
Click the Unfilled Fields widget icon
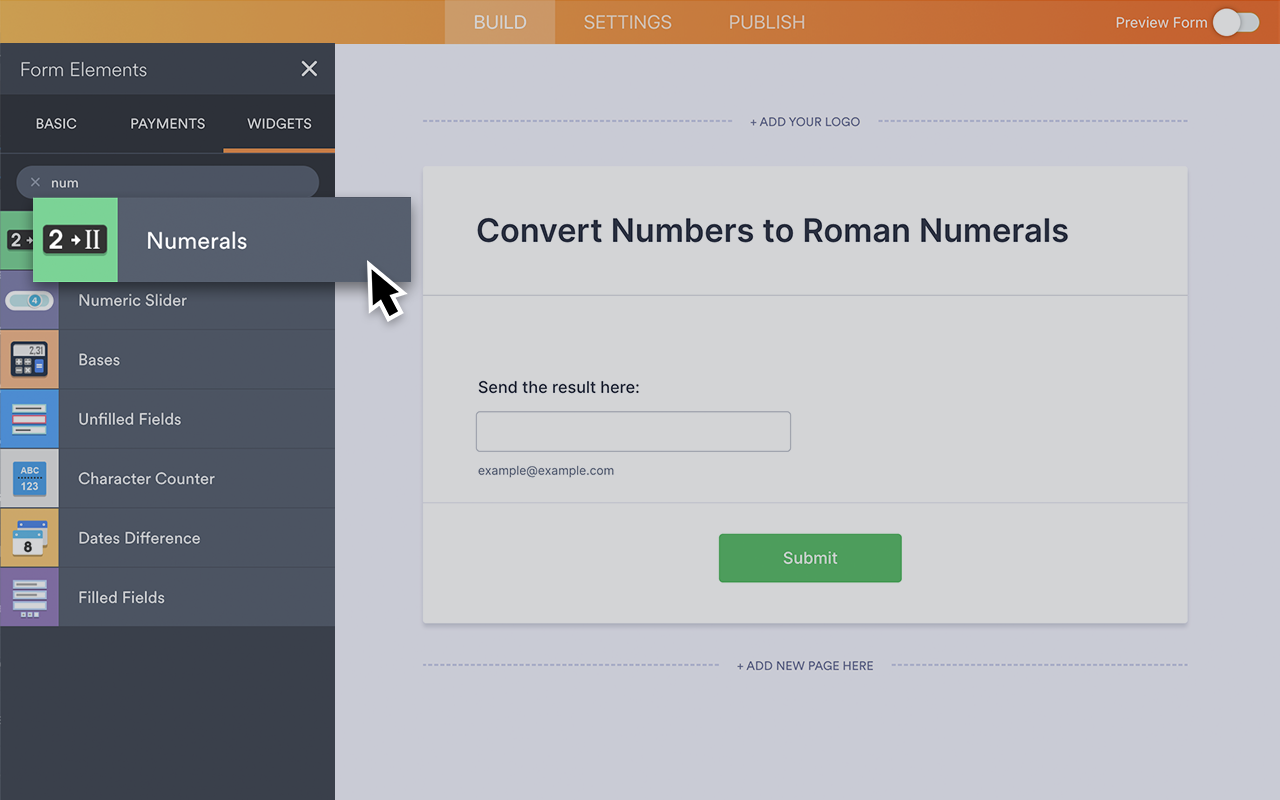tap(29, 418)
